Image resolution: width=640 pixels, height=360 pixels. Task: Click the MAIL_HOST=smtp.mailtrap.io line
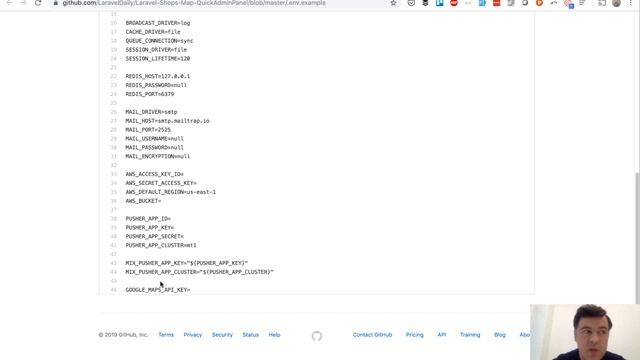tap(167, 121)
